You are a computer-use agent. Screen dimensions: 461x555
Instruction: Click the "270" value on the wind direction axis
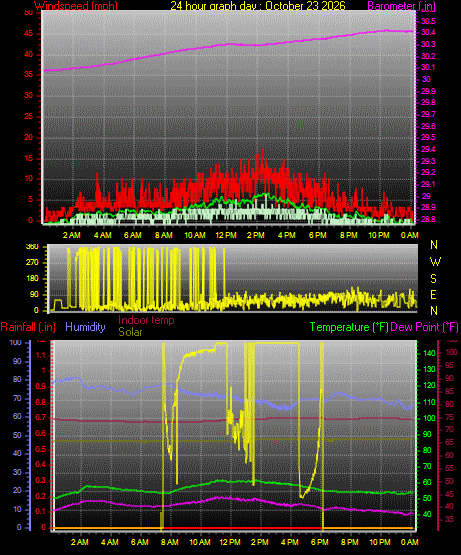tap(32, 263)
